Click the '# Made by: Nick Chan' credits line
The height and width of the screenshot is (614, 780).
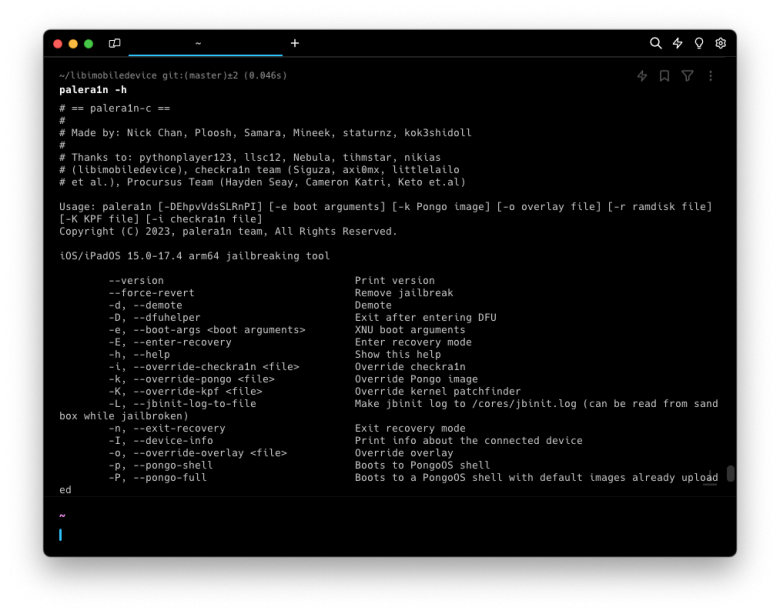tap(265, 133)
